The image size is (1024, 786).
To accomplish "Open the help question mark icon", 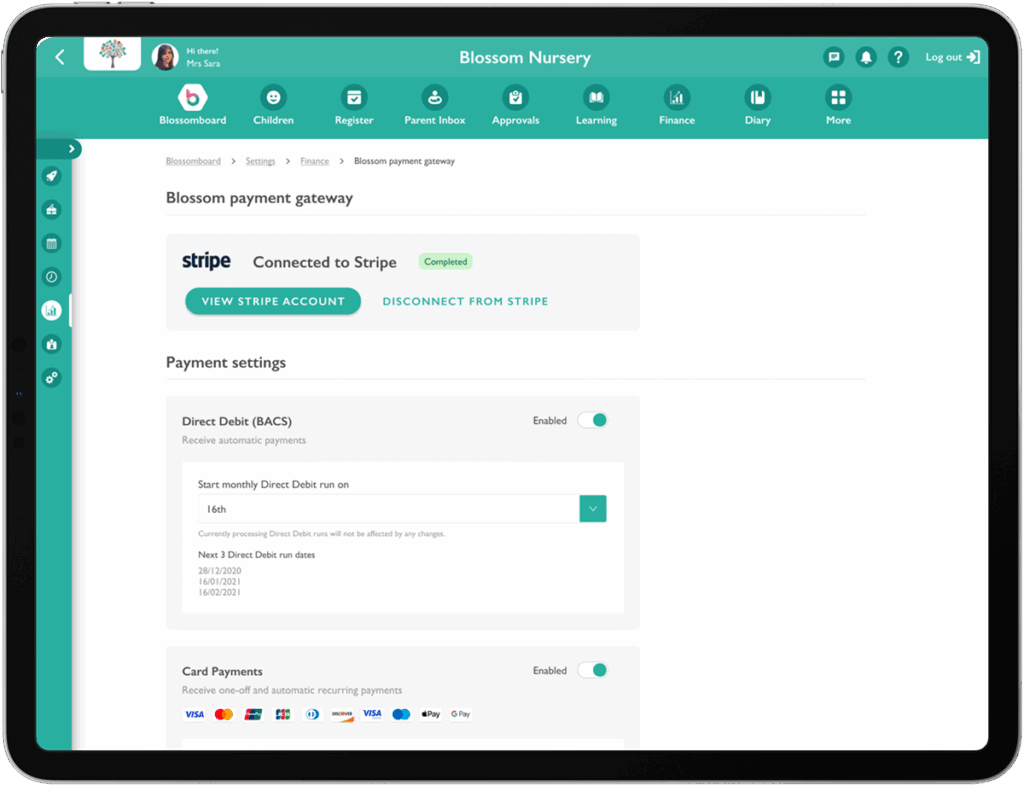I will [x=898, y=57].
